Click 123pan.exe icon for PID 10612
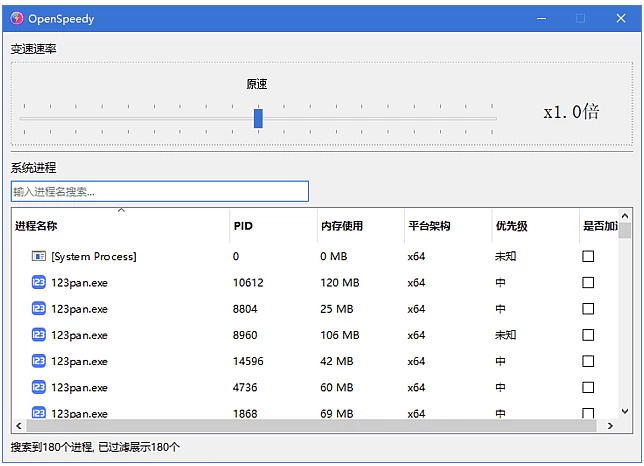644x466 pixels. coord(38,283)
